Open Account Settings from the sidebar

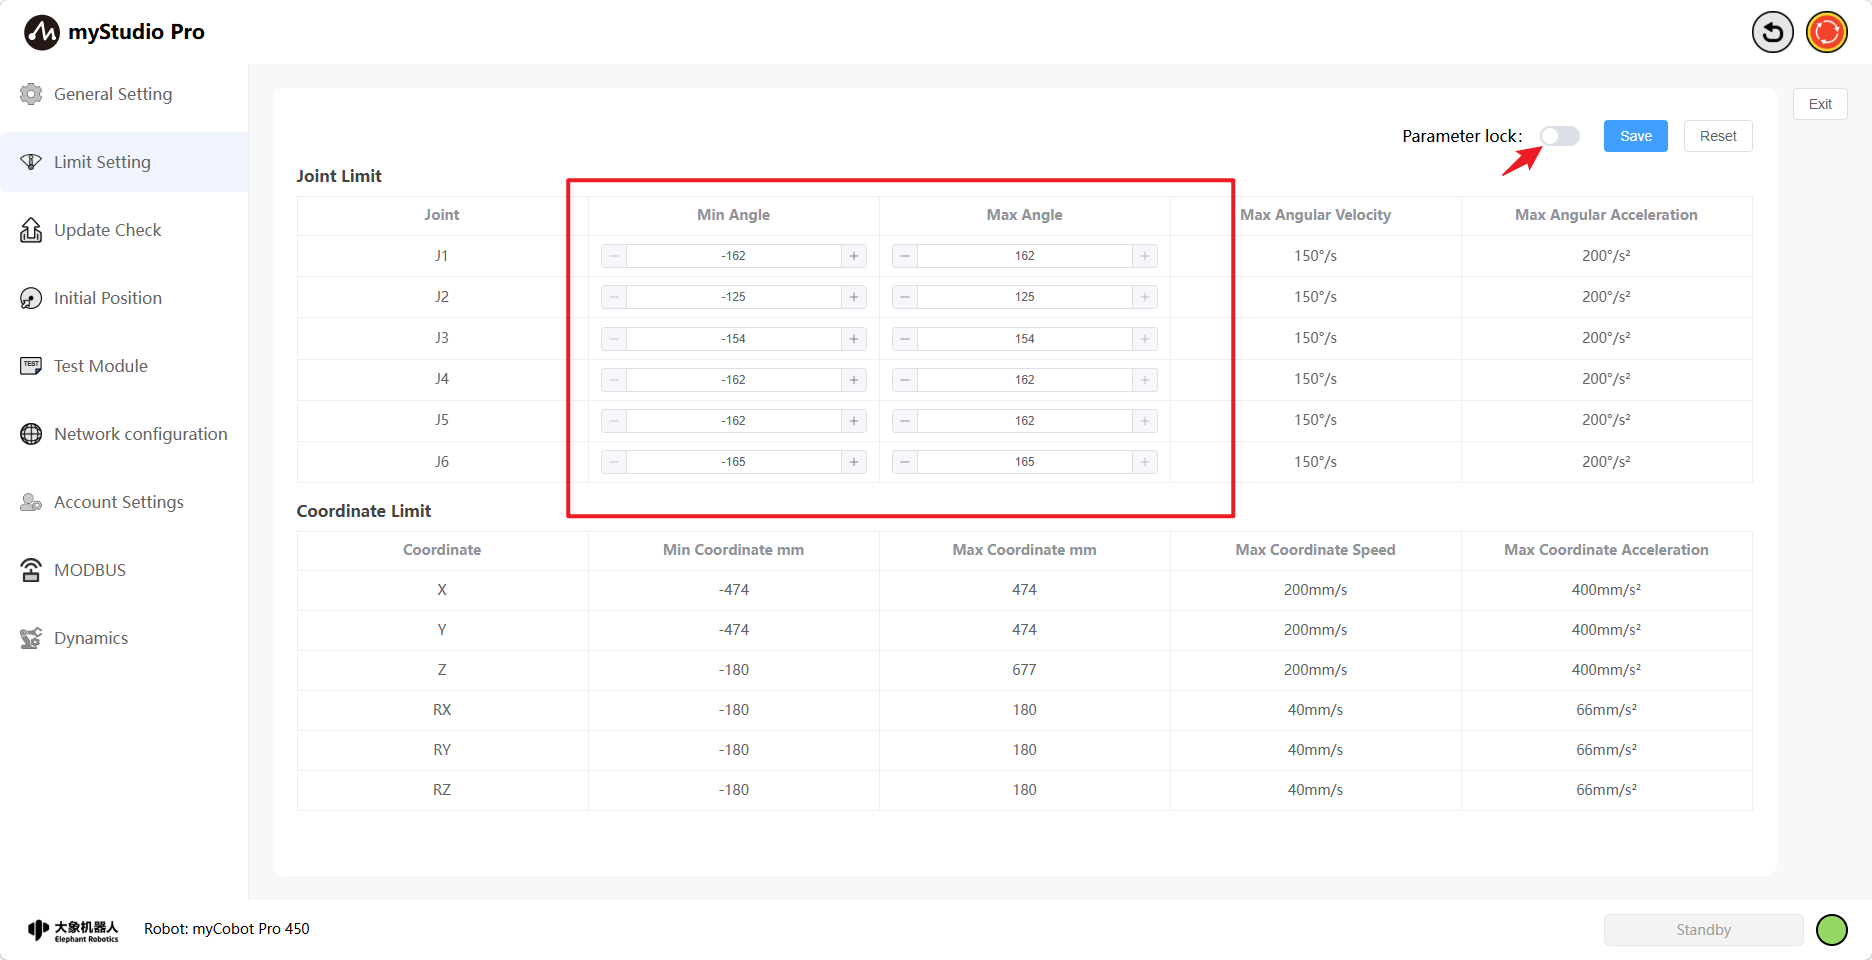tap(118, 502)
